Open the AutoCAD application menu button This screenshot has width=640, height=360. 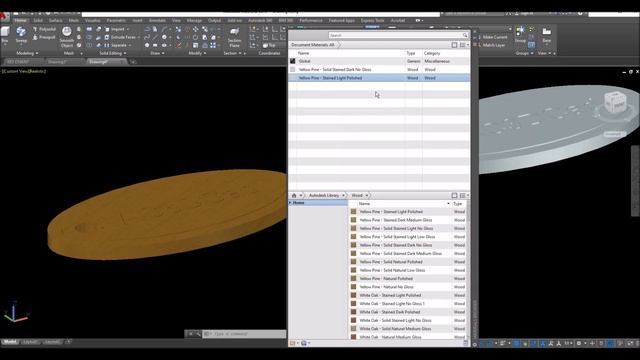pyautogui.click(x=4, y=16)
